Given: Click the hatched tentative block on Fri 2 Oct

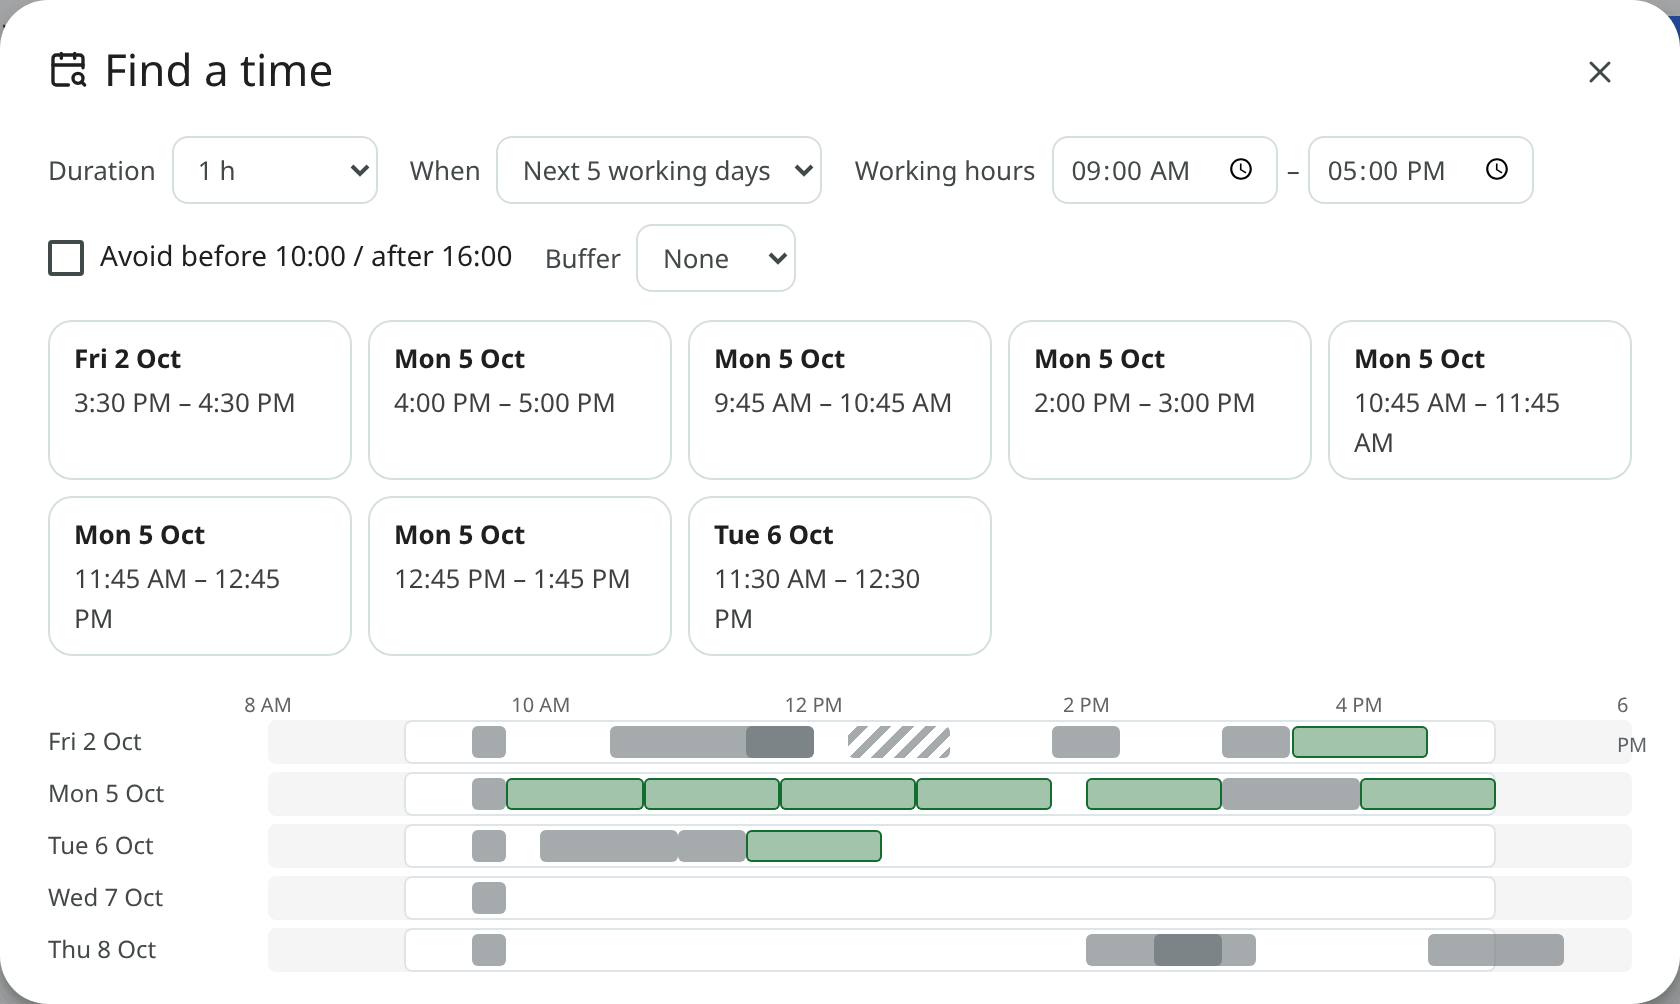Looking at the screenshot, I should pyautogui.click(x=899, y=742).
